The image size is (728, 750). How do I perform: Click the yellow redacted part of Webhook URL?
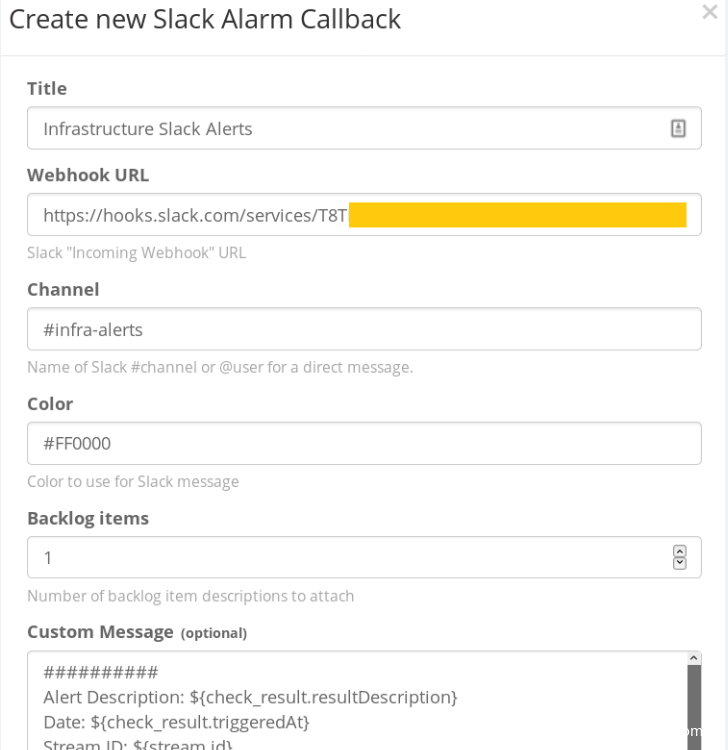pos(517,215)
